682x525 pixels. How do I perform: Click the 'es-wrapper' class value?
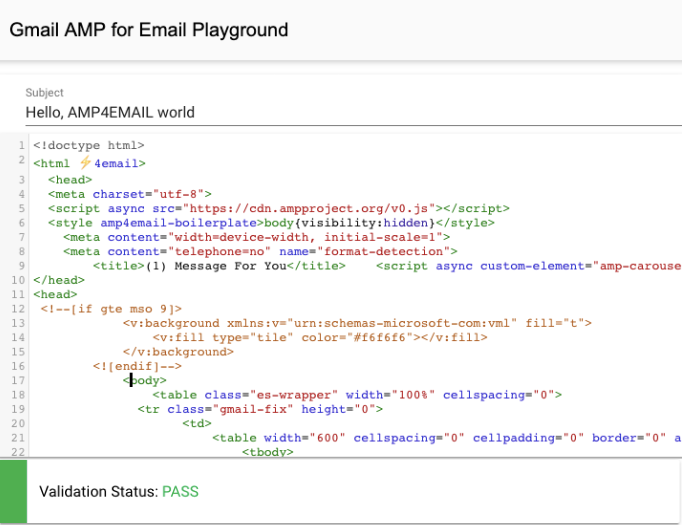click(x=294, y=395)
